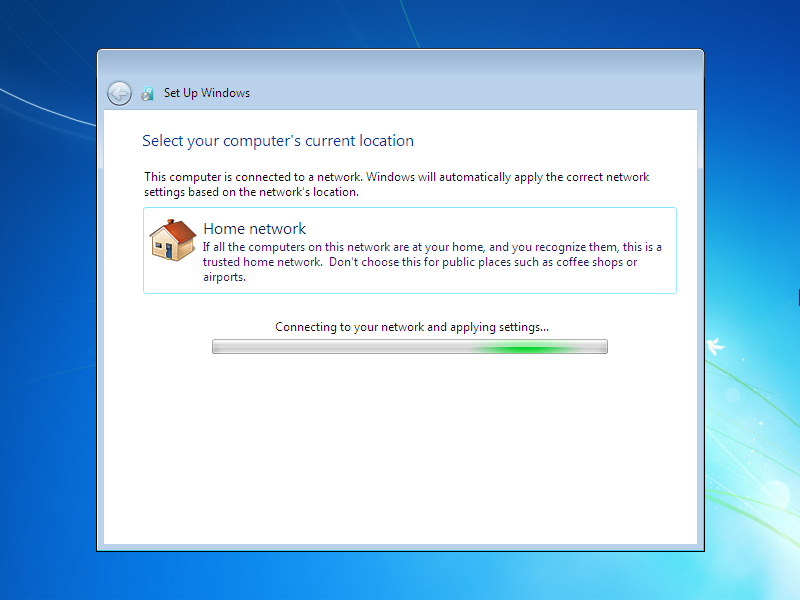Click the back arrow navigation icon

[118, 93]
